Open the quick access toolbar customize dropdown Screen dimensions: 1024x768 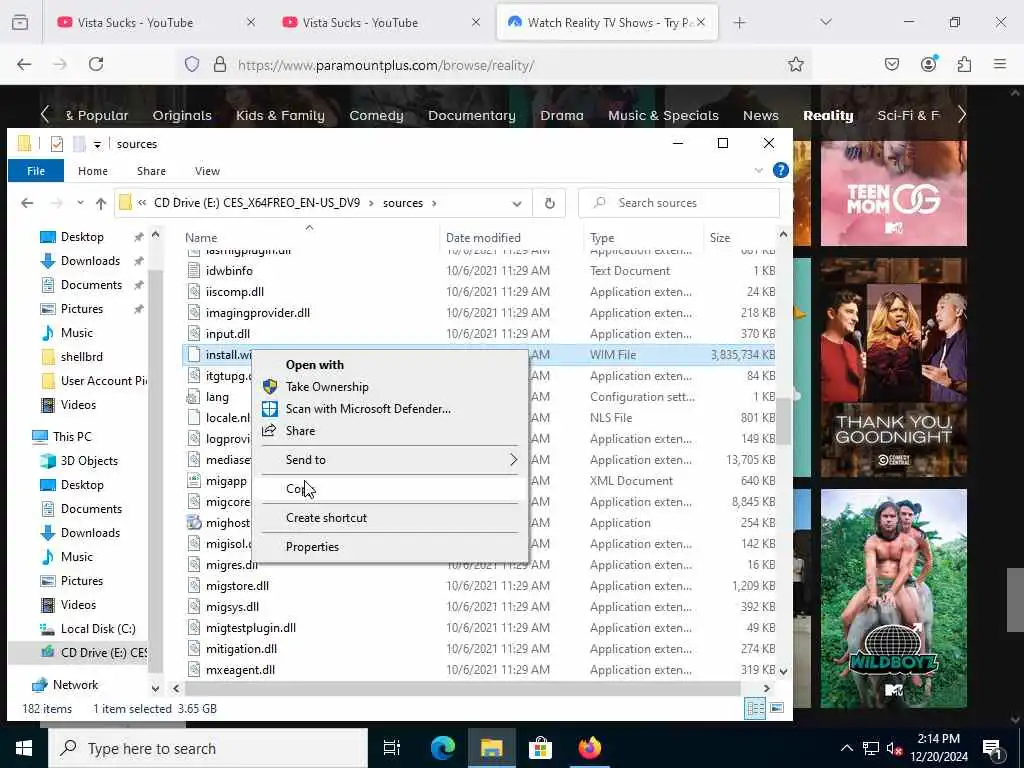click(97, 144)
